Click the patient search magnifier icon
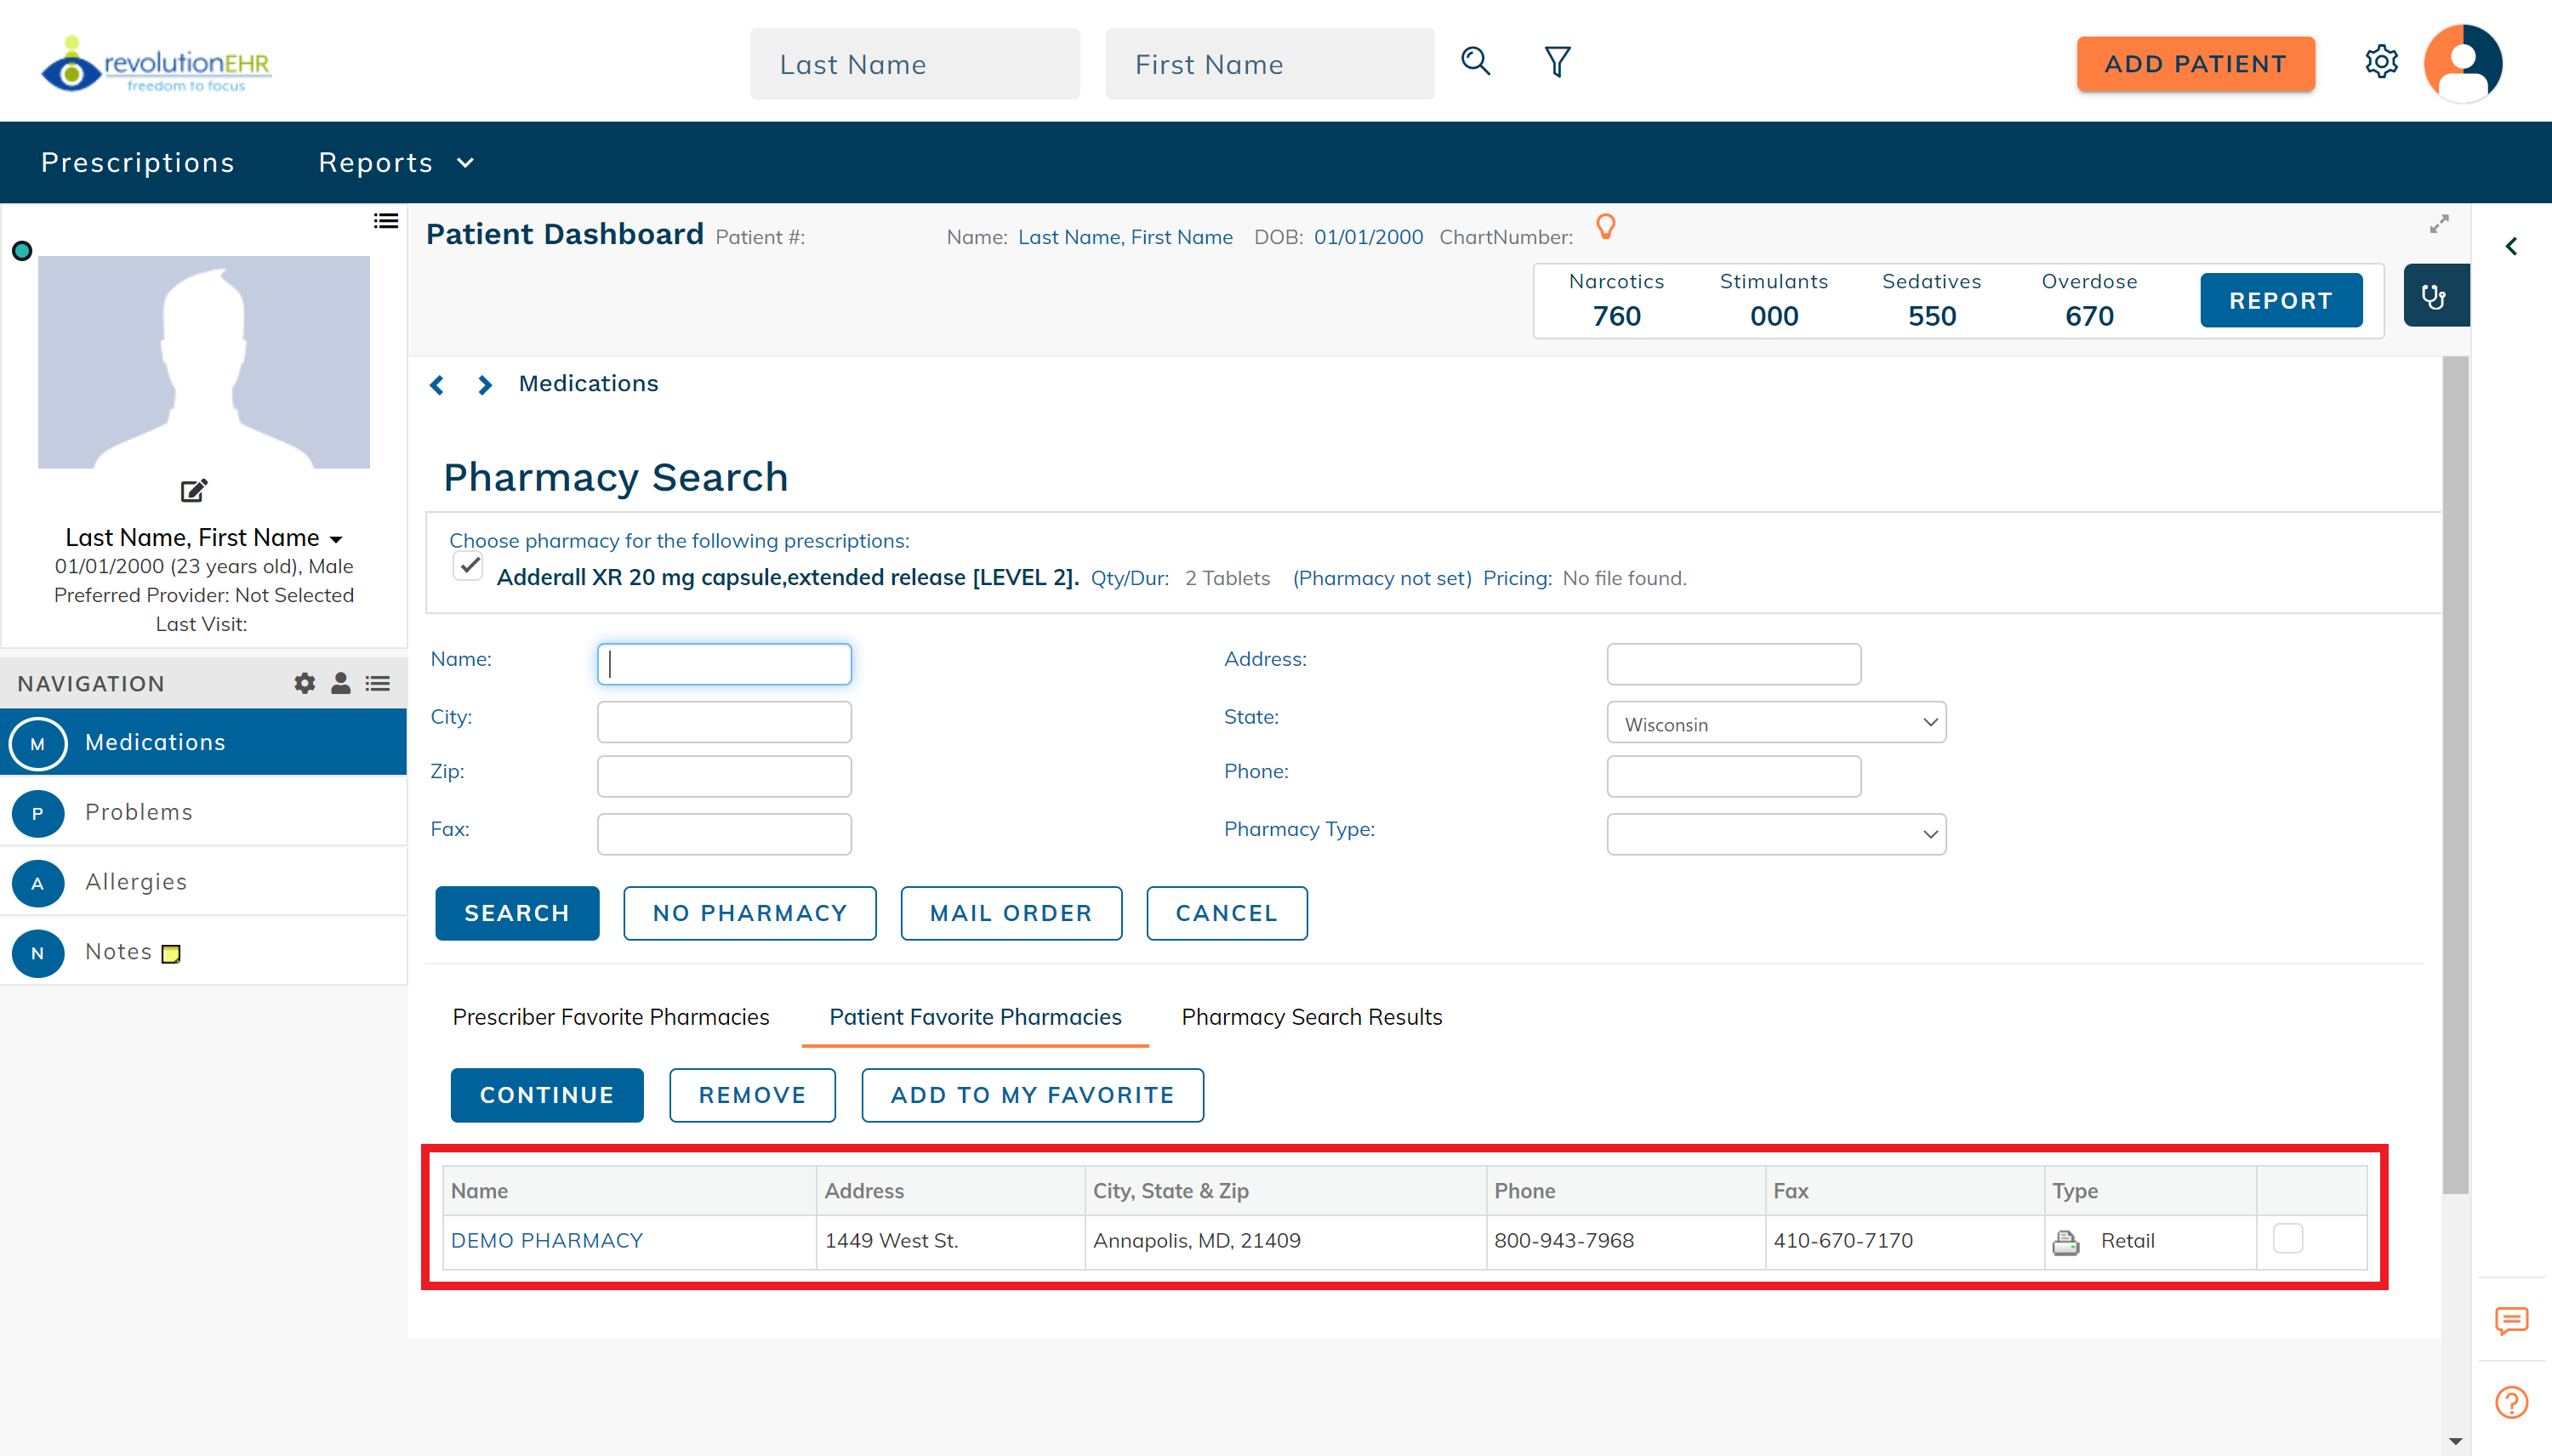Screen dimensions: 2552x1456 1475,62
